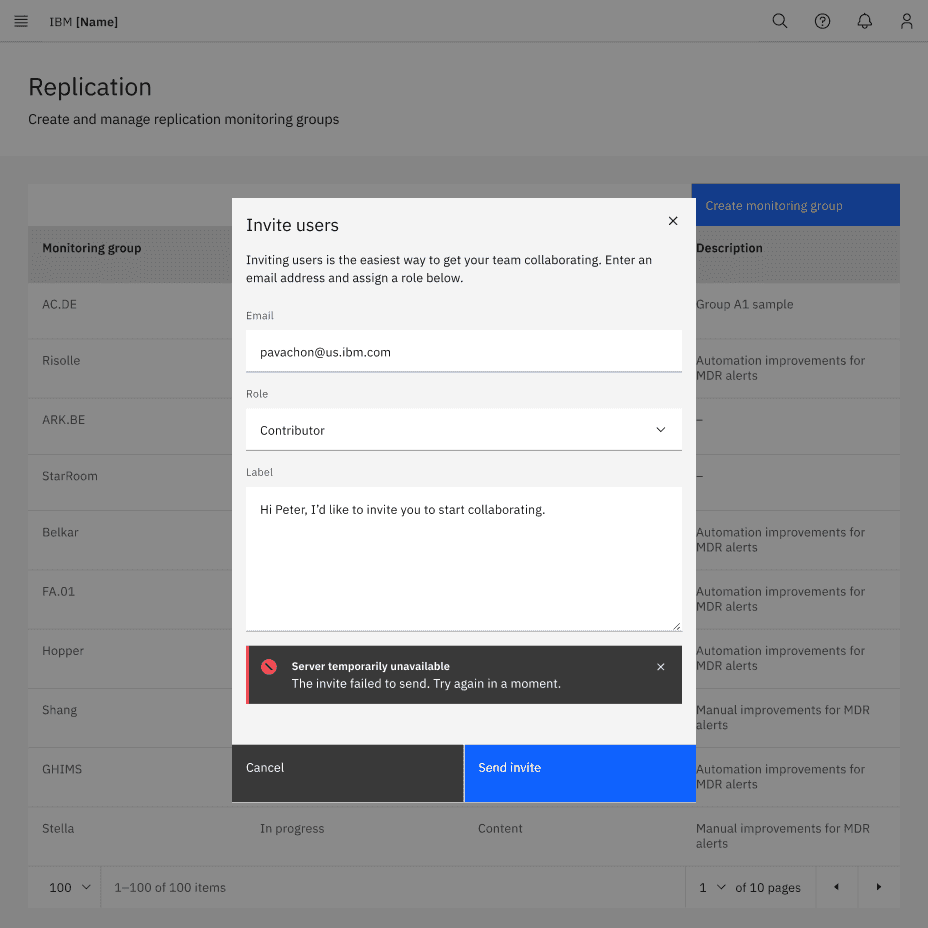
Task: Select the Monitoring group column header
Action: (x=92, y=248)
